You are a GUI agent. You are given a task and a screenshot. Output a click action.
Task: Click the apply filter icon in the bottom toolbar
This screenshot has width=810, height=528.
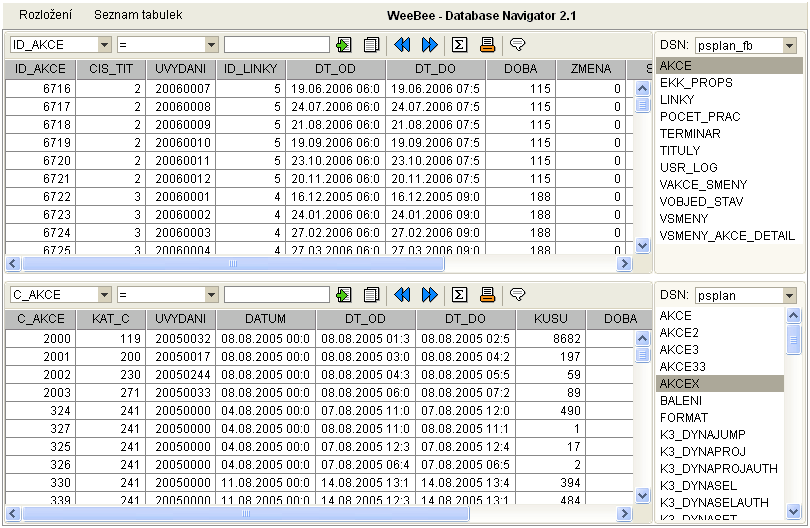tap(344, 295)
